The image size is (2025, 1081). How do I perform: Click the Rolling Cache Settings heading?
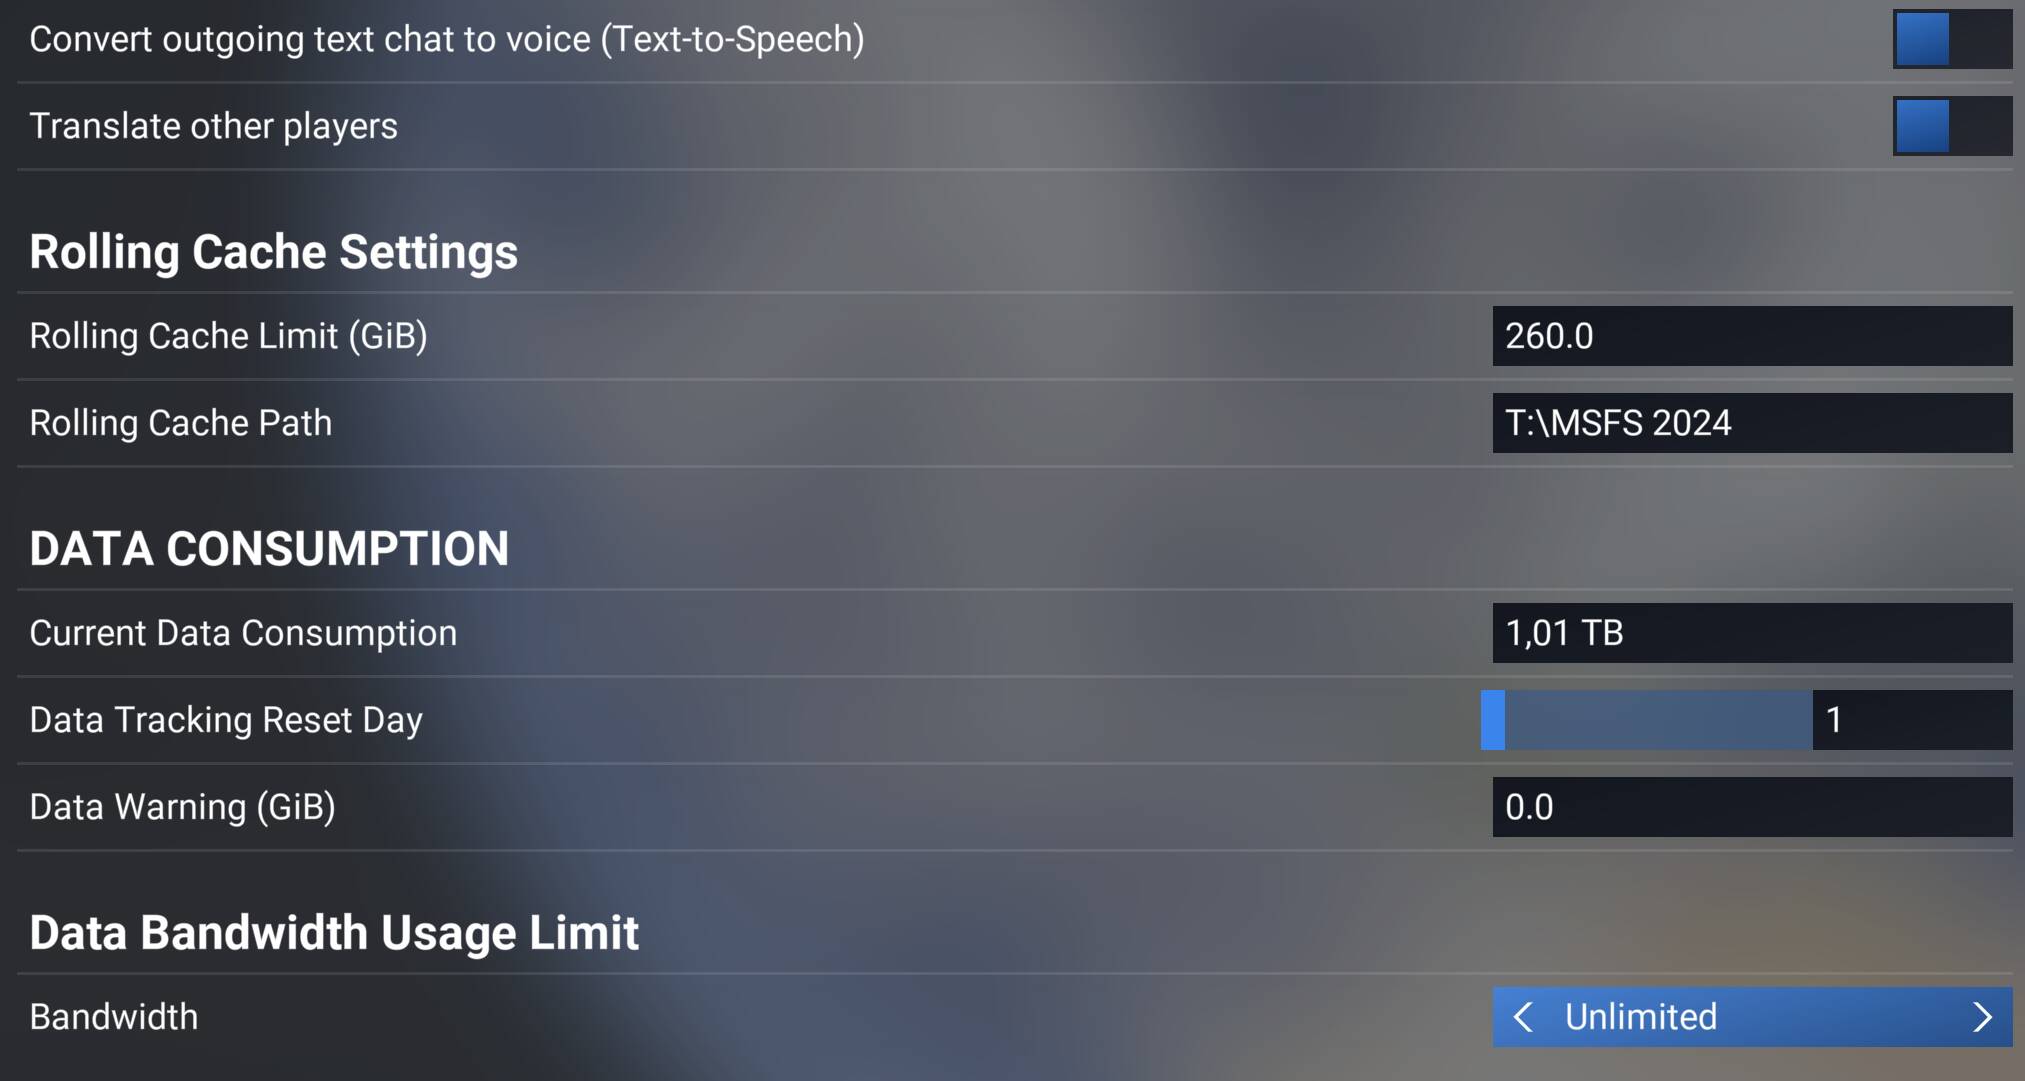tap(273, 252)
